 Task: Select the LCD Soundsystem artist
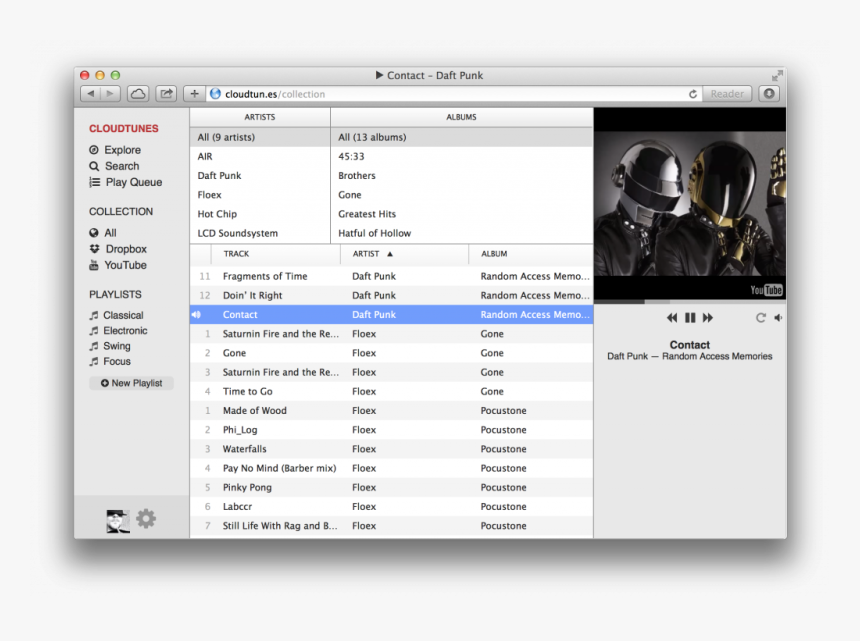coord(260,233)
